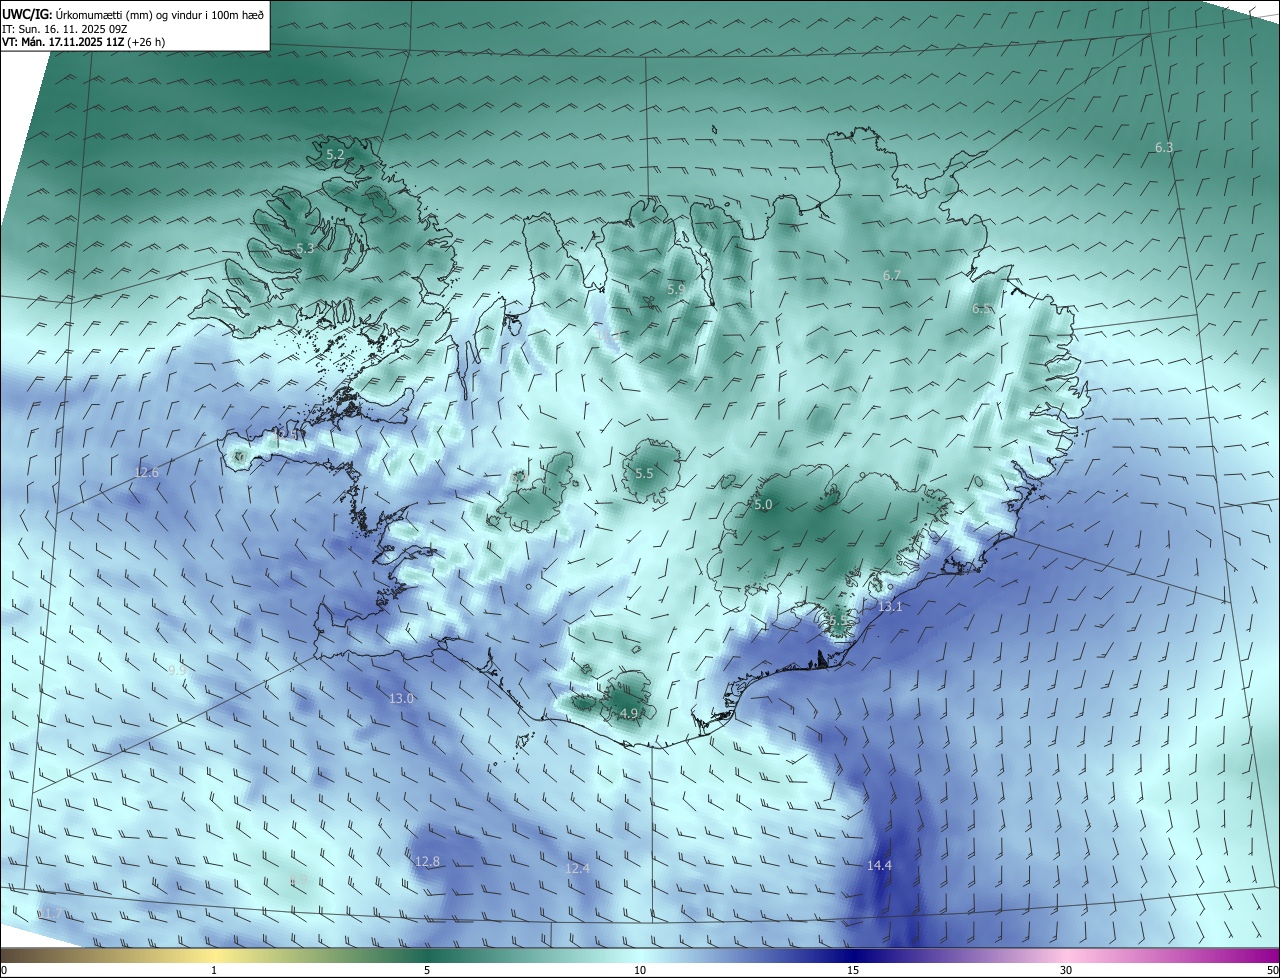
Task: Click the 5.5 value on the glacier
Action: (x=644, y=473)
